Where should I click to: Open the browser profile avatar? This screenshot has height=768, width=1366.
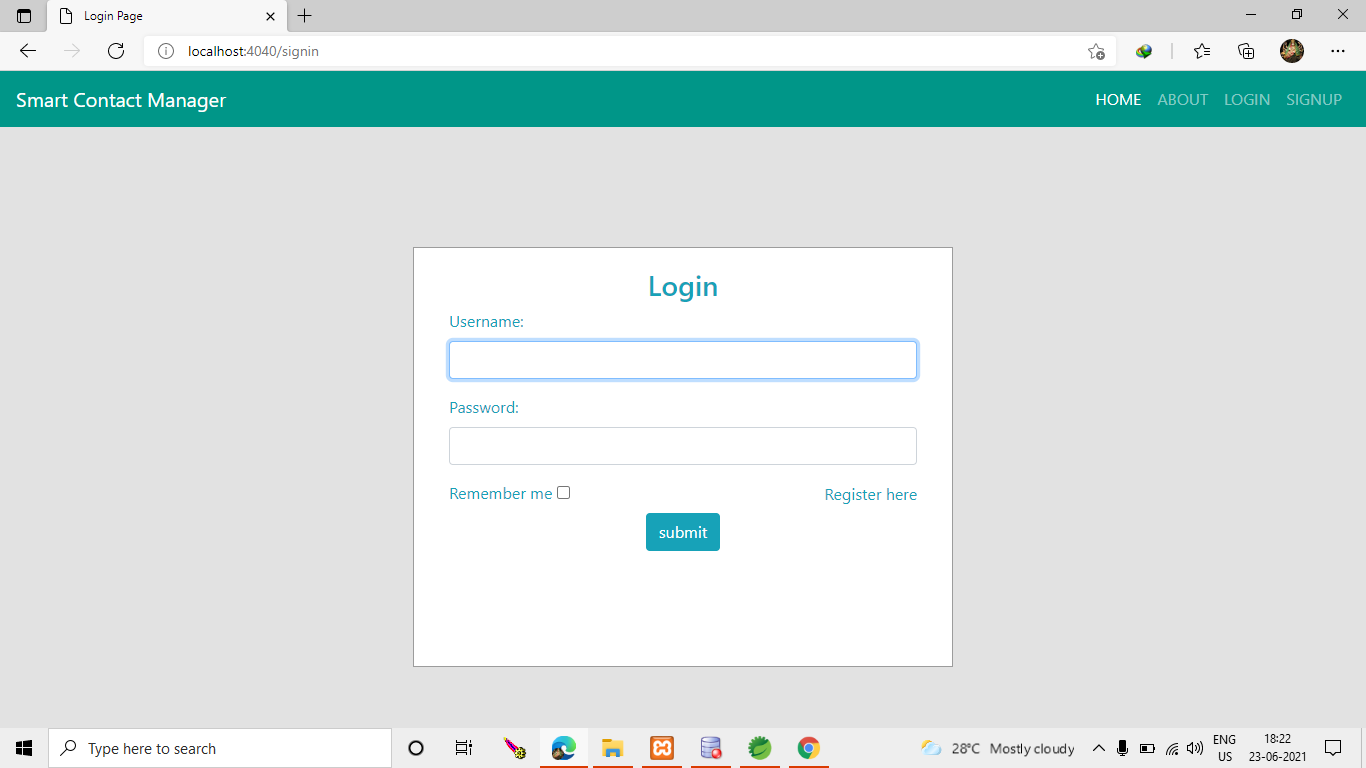[x=1291, y=51]
